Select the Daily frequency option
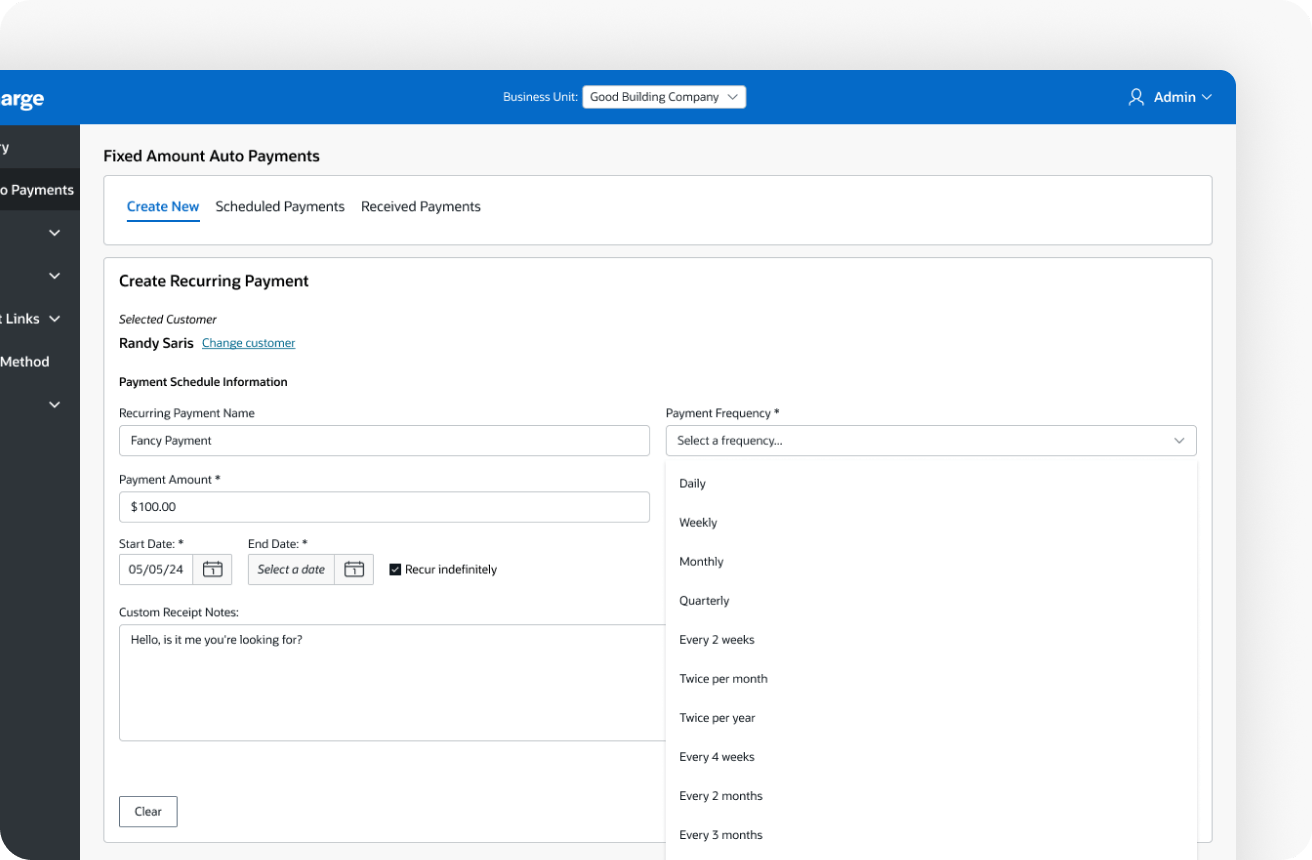Image resolution: width=1312 pixels, height=860 pixels. (x=931, y=484)
